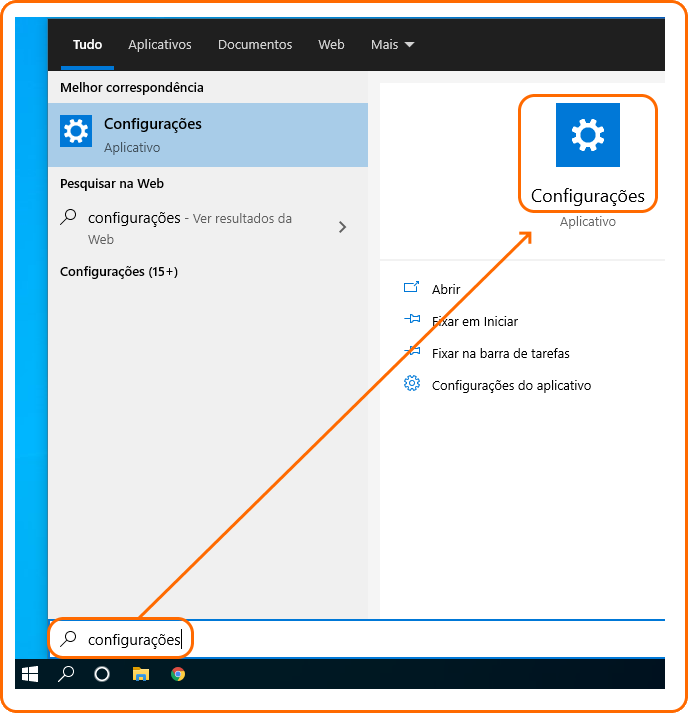Image resolution: width=688 pixels, height=713 pixels.
Task: Launch Google Chrome from taskbar
Action: coord(178,674)
